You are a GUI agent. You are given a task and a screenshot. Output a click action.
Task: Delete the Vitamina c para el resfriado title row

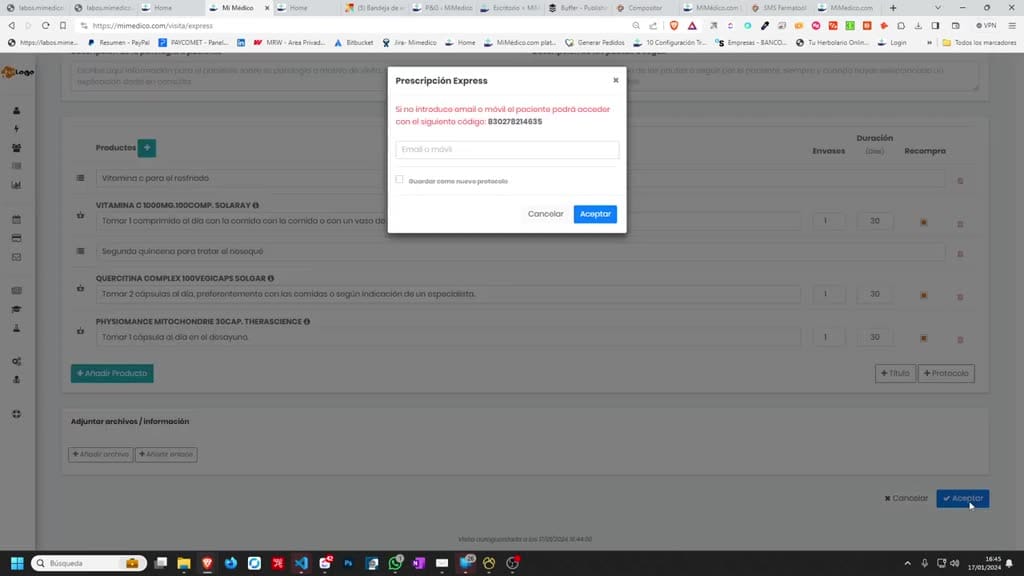[960, 180]
